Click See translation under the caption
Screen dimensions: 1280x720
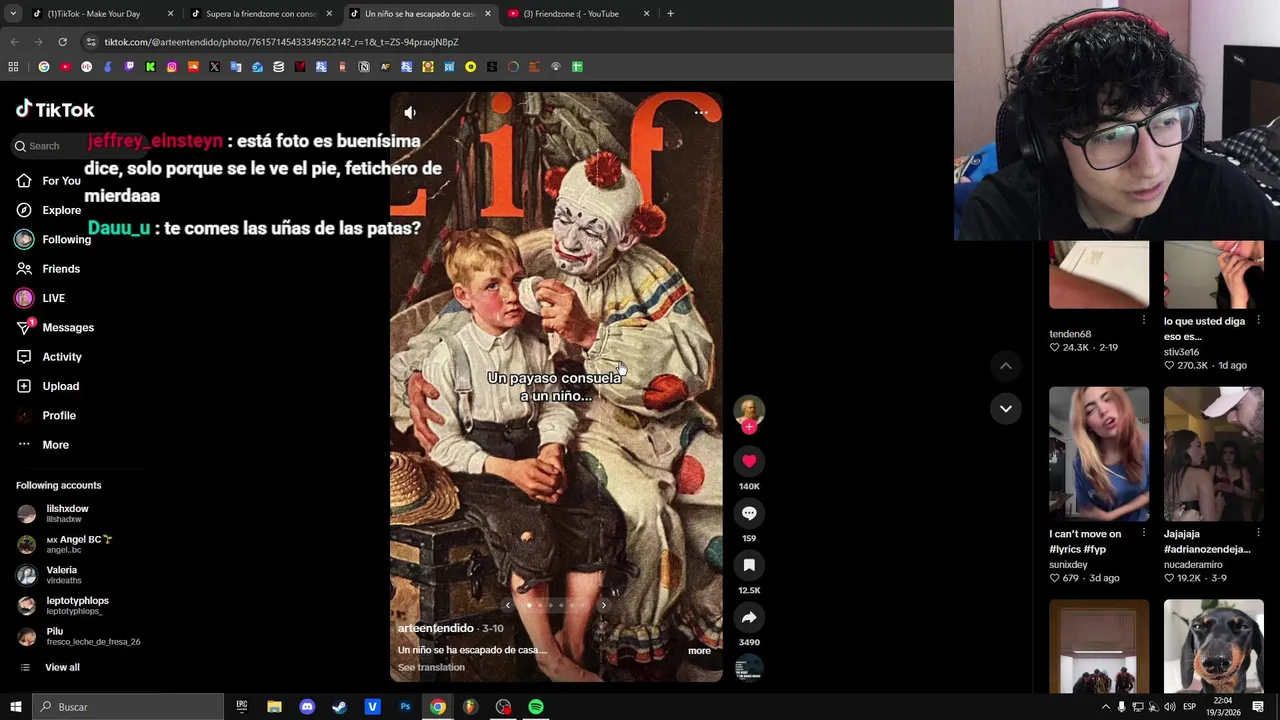[431, 667]
